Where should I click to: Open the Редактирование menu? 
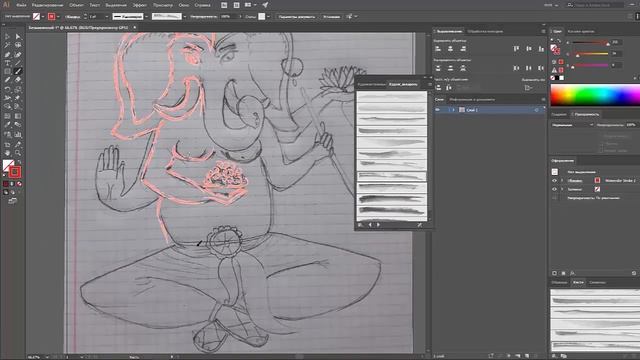(x=47, y=5)
